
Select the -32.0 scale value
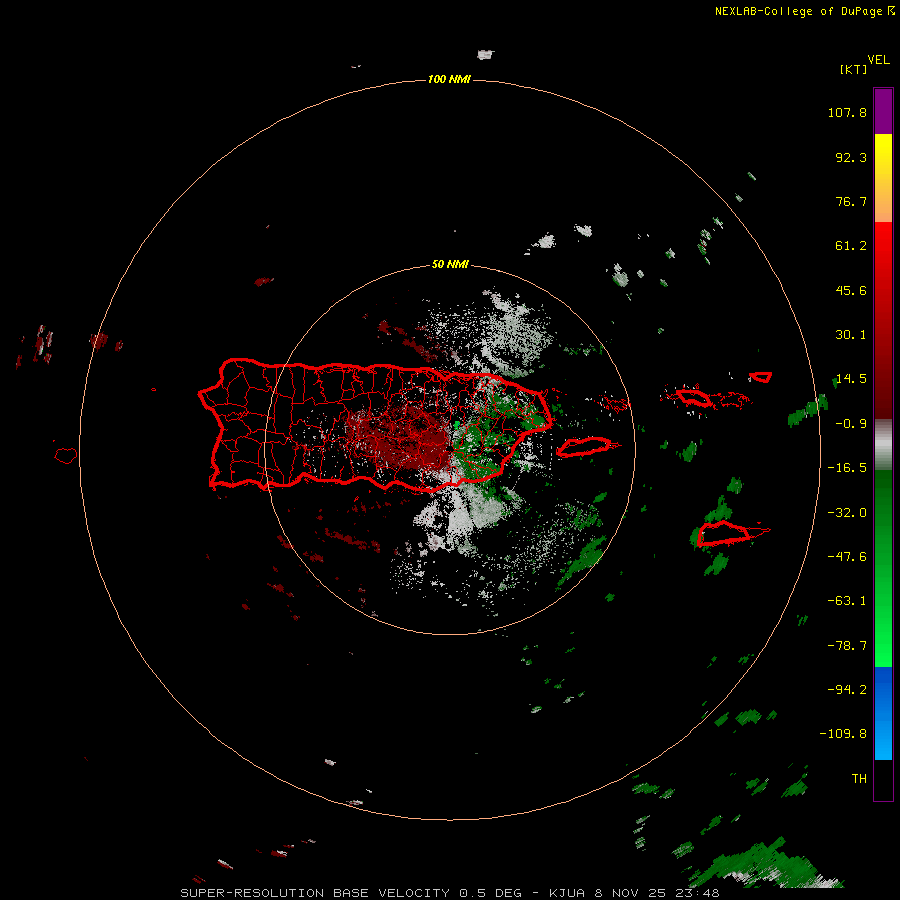[x=847, y=513]
